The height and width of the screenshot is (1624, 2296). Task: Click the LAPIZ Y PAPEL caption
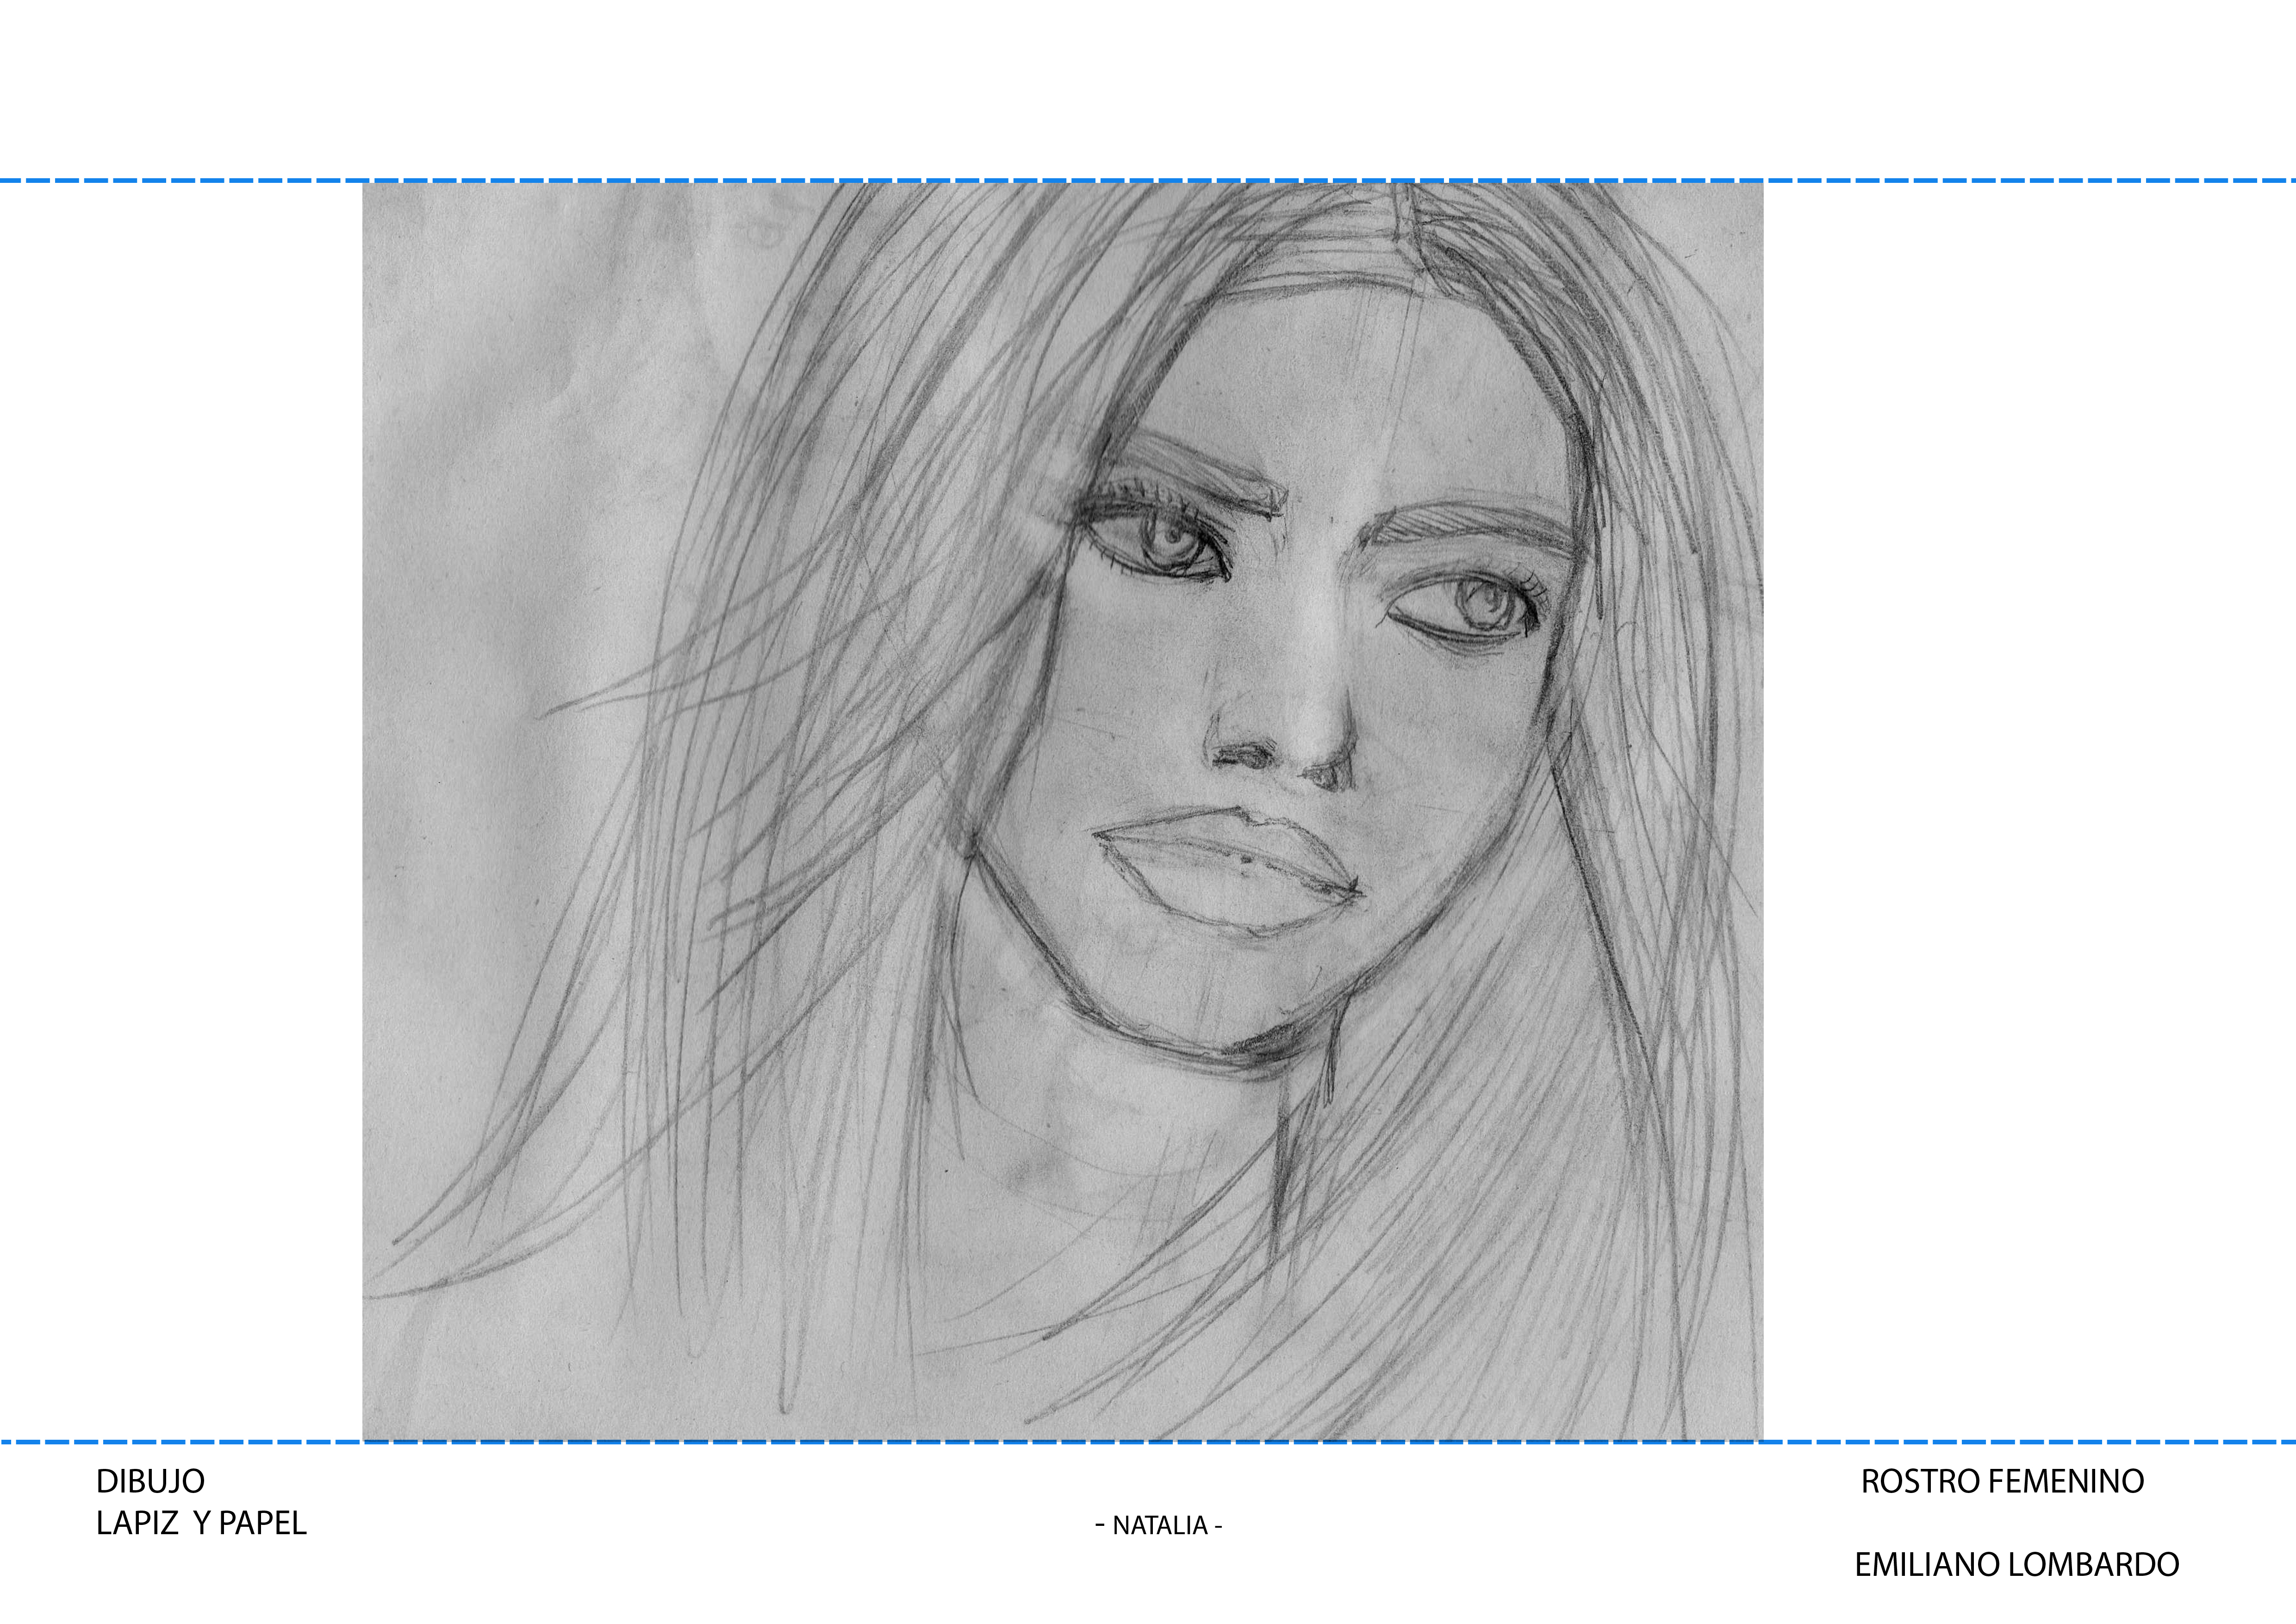coord(201,1523)
